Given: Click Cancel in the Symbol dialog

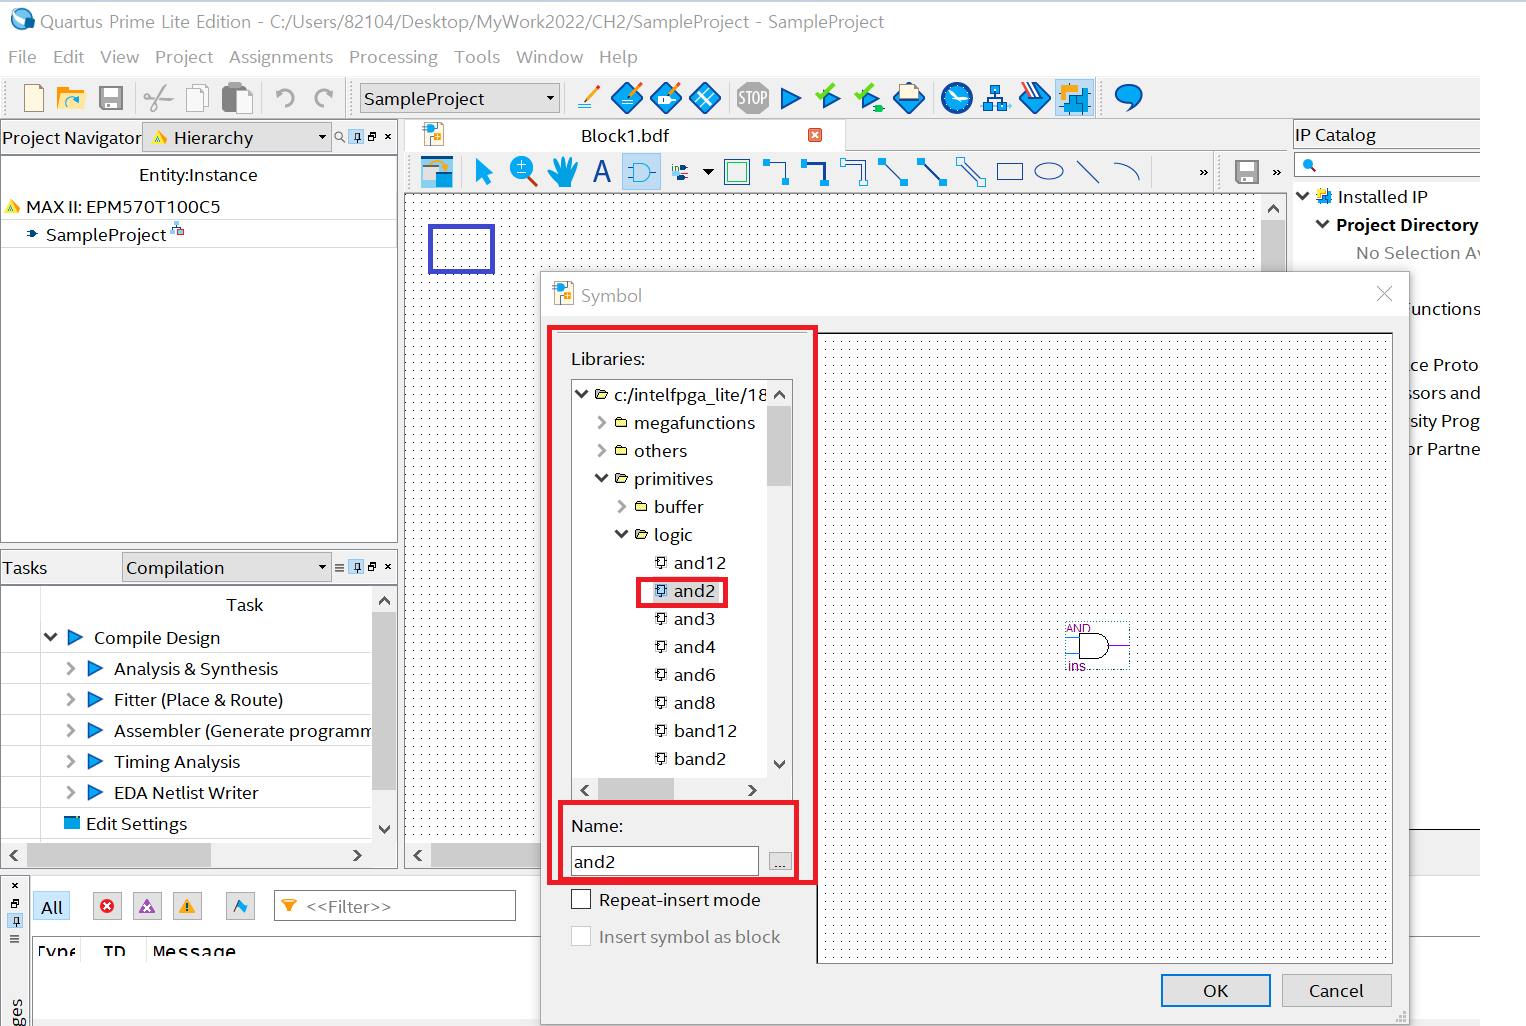Looking at the screenshot, I should point(1336,990).
